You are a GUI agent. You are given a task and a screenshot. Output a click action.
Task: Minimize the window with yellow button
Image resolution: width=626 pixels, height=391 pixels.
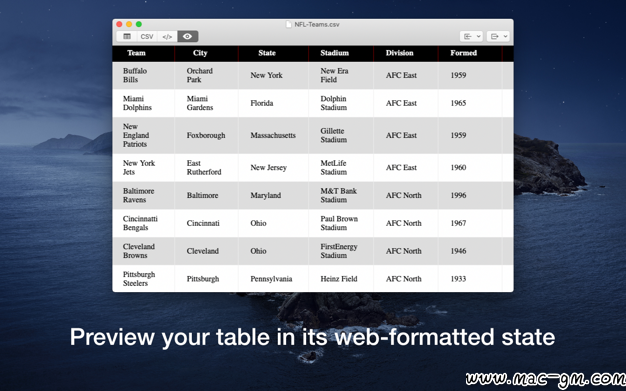pyautogui.click(x=129, y=24)
